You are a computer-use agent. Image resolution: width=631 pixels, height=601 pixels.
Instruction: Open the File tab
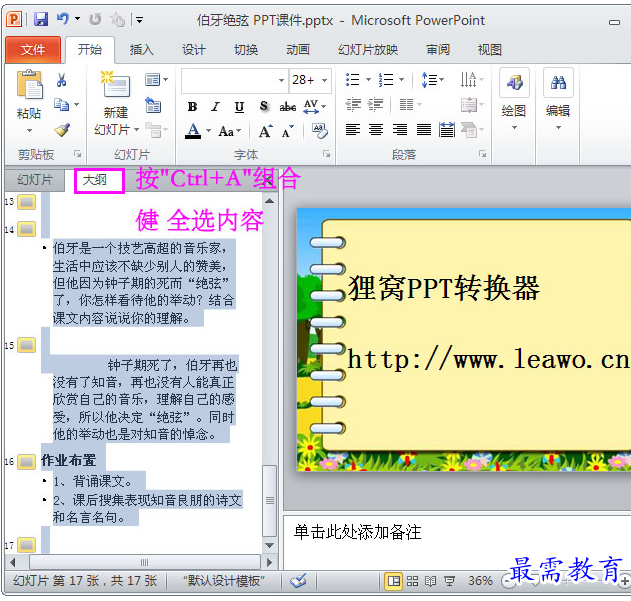point(33,50)
